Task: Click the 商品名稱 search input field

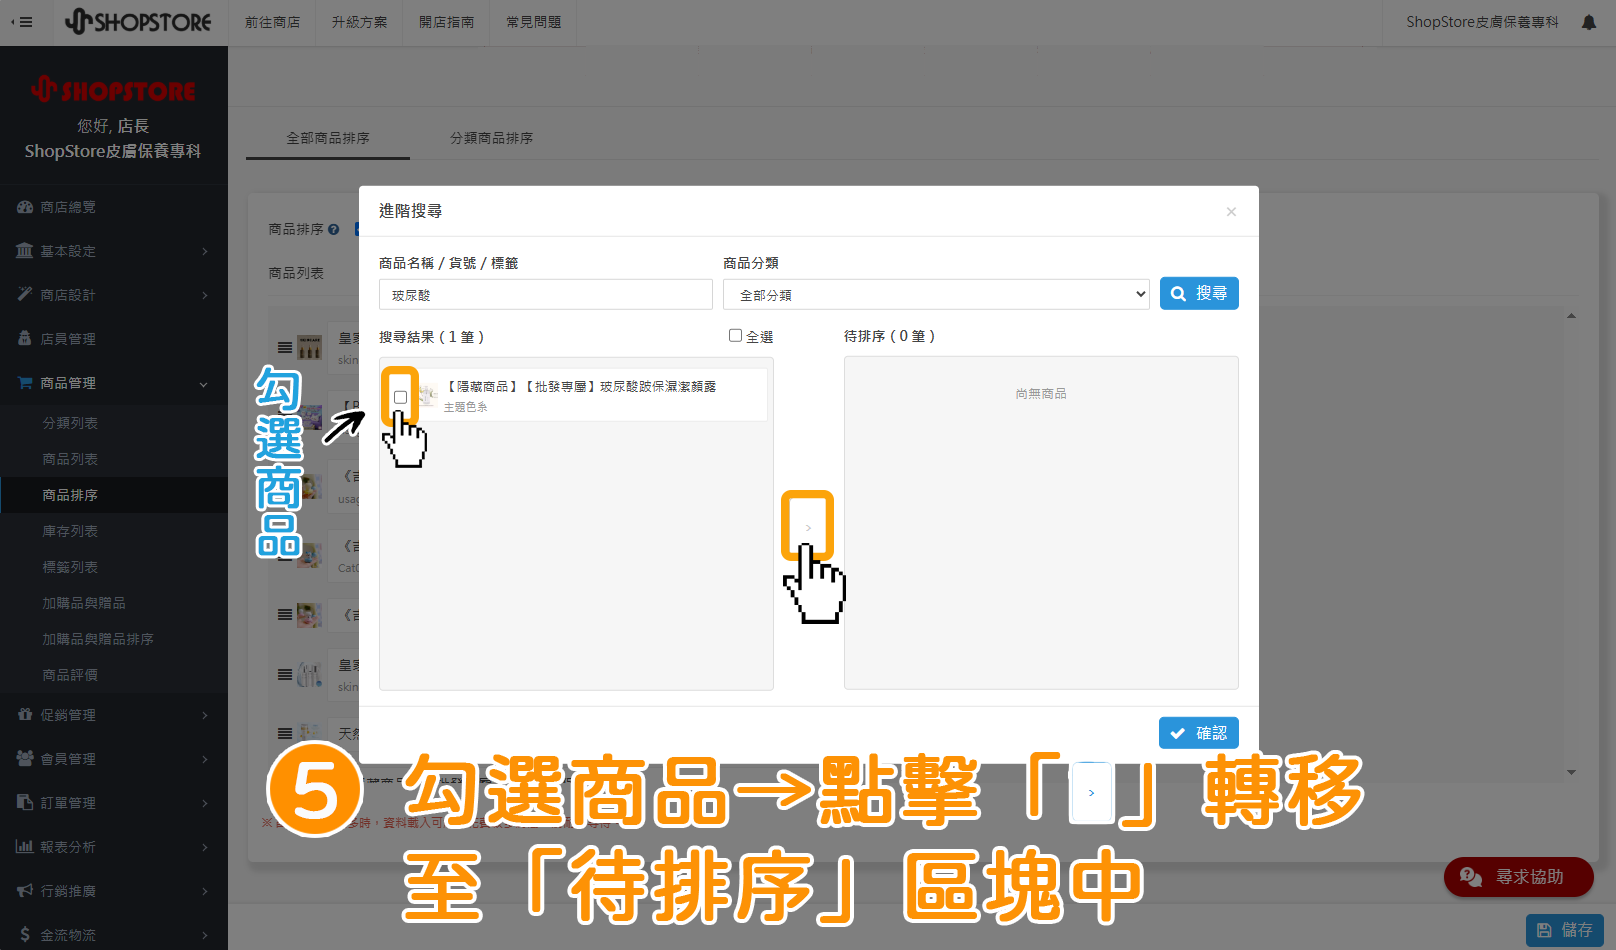Action: pyautogui.click(x=546, y=294)
